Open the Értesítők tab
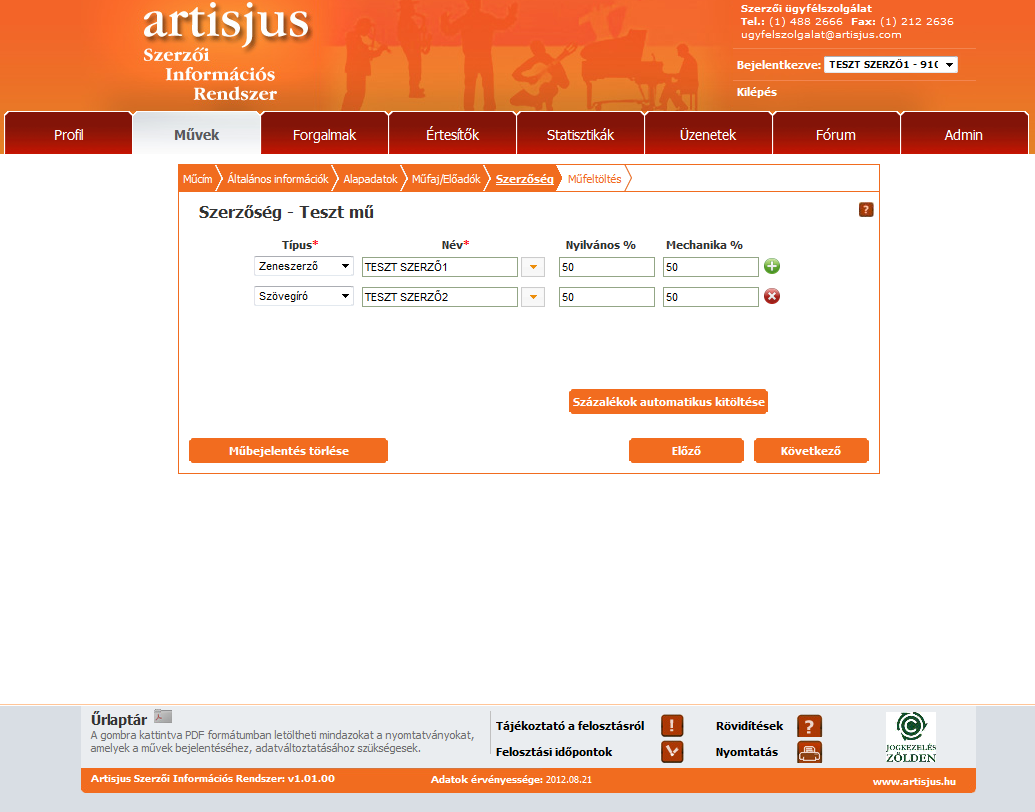The image size is (1035, 812). [x=452, y=135]
